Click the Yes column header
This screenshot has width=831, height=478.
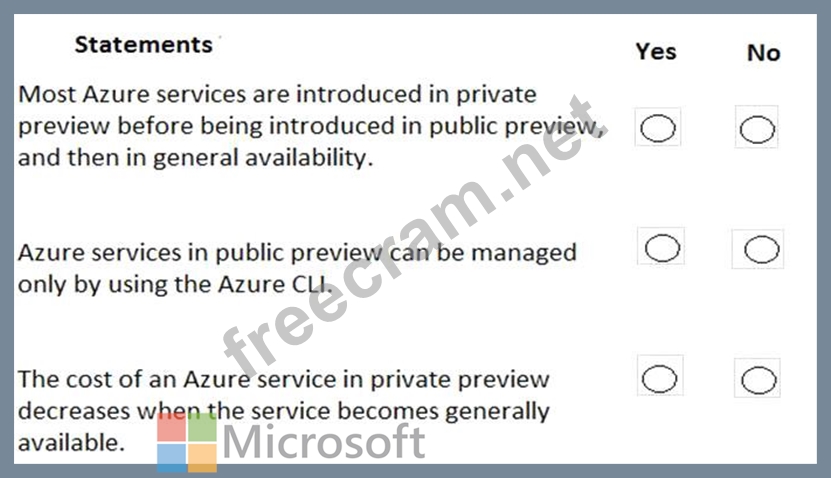click(x=656, y=52)
